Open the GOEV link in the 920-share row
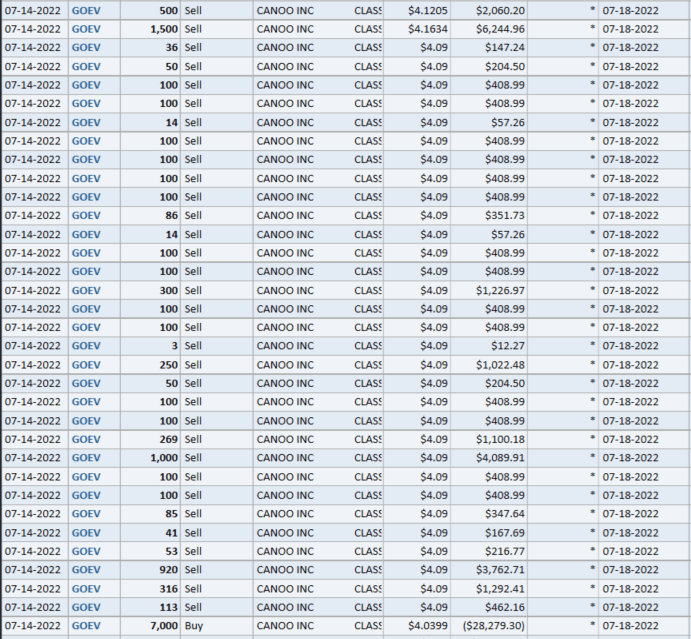Image resolution: width=691 pixels, height=639 pixels. click(86, 570)
